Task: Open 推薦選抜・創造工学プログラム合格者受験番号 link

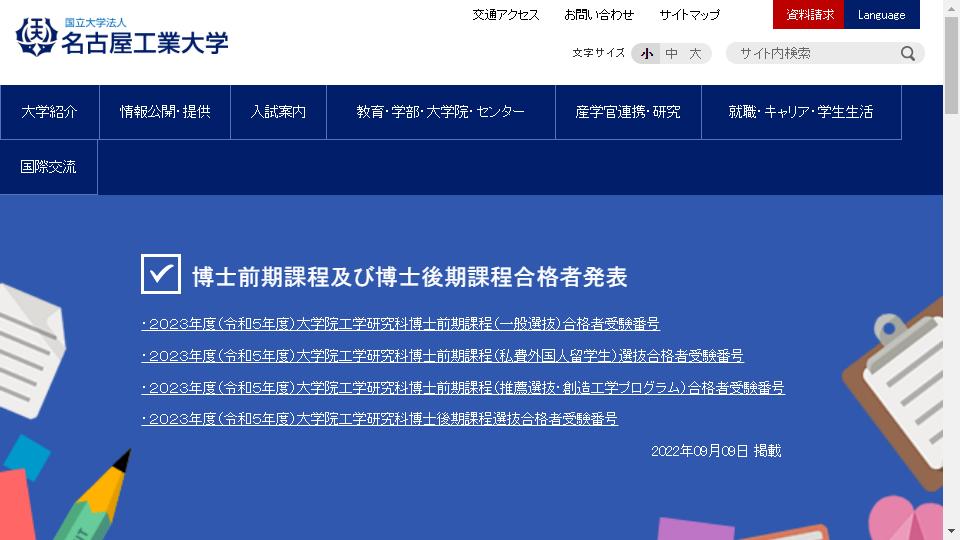Action: [463, 388]
